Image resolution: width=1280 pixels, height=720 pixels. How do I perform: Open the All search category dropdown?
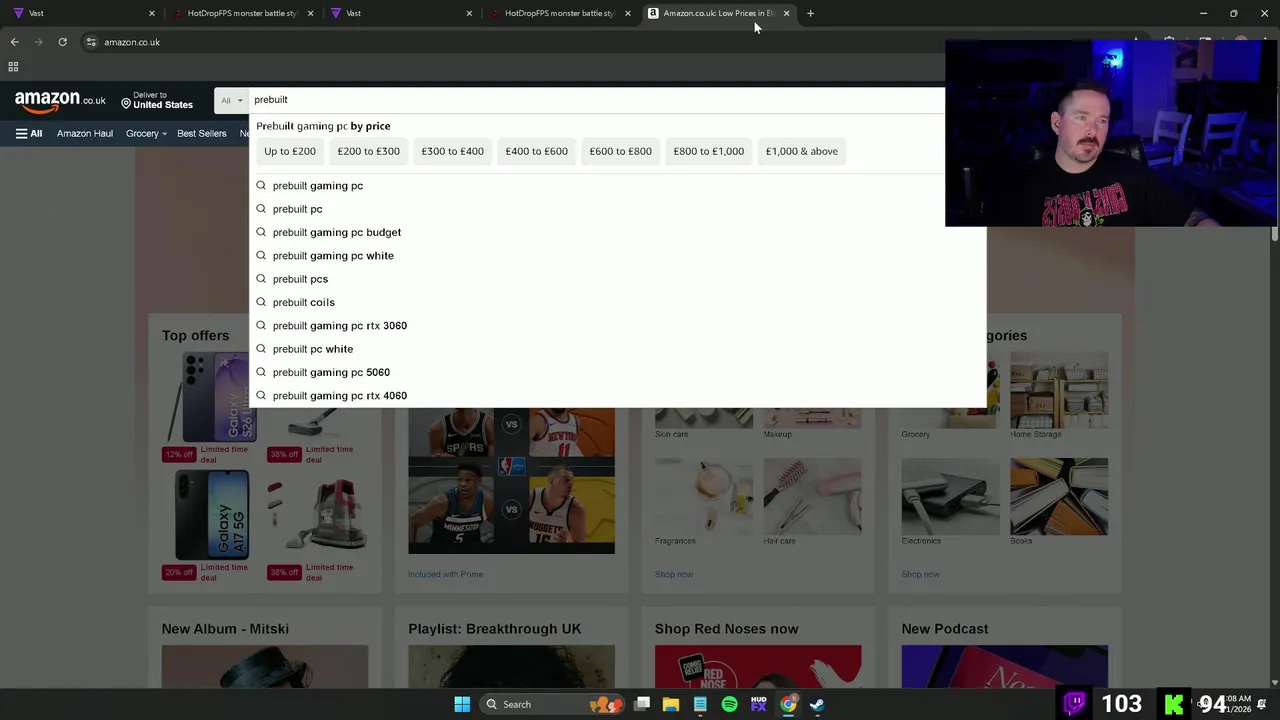pyautogui.click(x=231, y=100)
